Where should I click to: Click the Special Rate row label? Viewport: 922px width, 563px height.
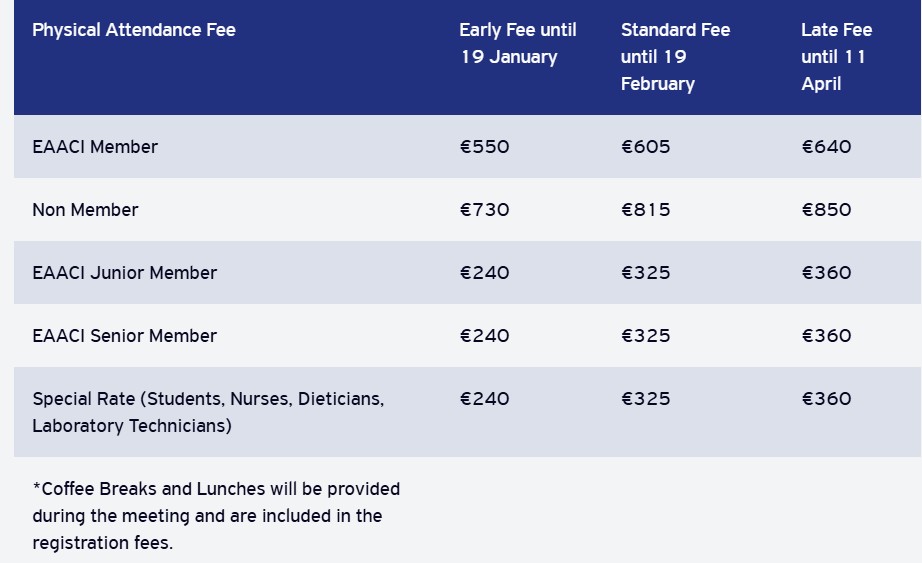(208, 412)
